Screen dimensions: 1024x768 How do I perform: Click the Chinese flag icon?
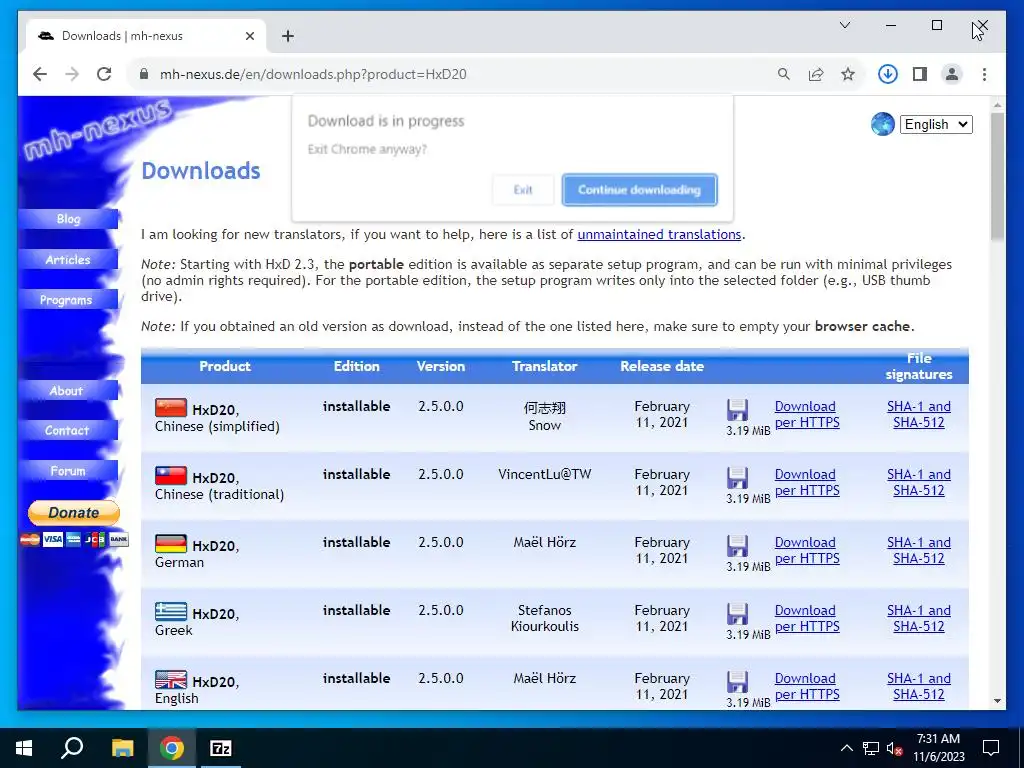(x=171, y=408)
